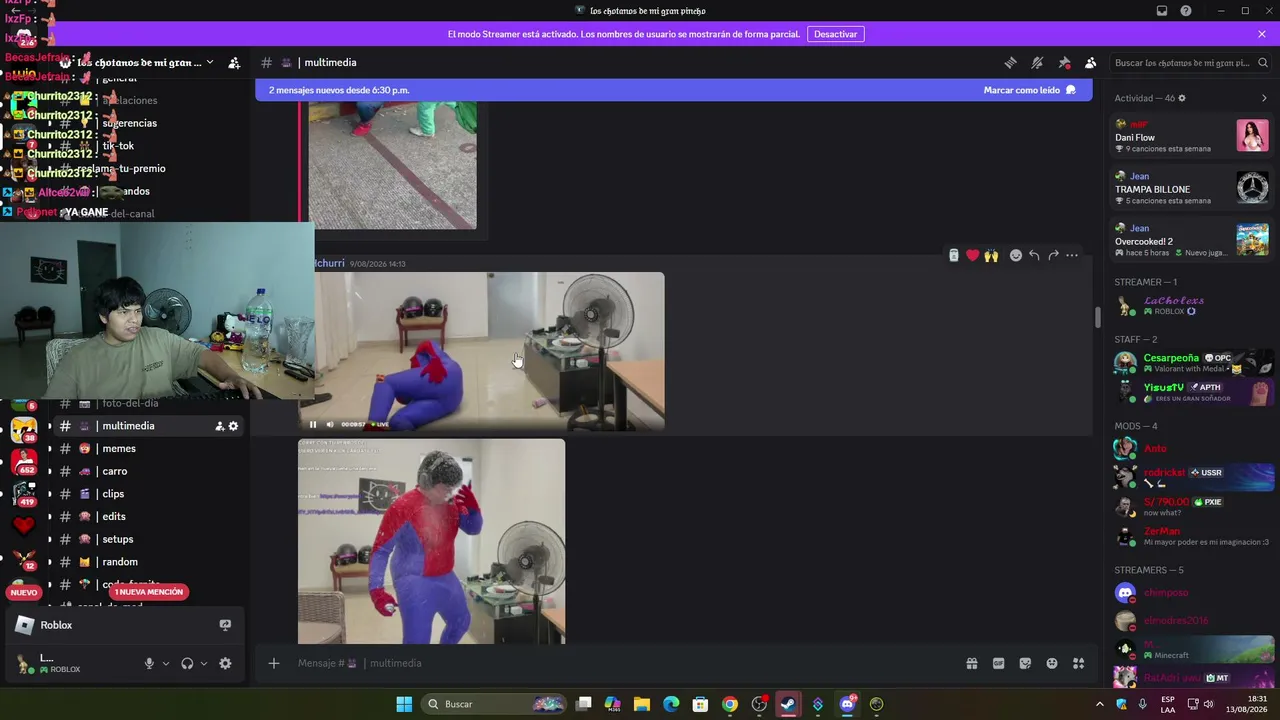Open Google Chrome from the taskbar
Viewport: 1280px width, 720px height.
pos(730,704)
